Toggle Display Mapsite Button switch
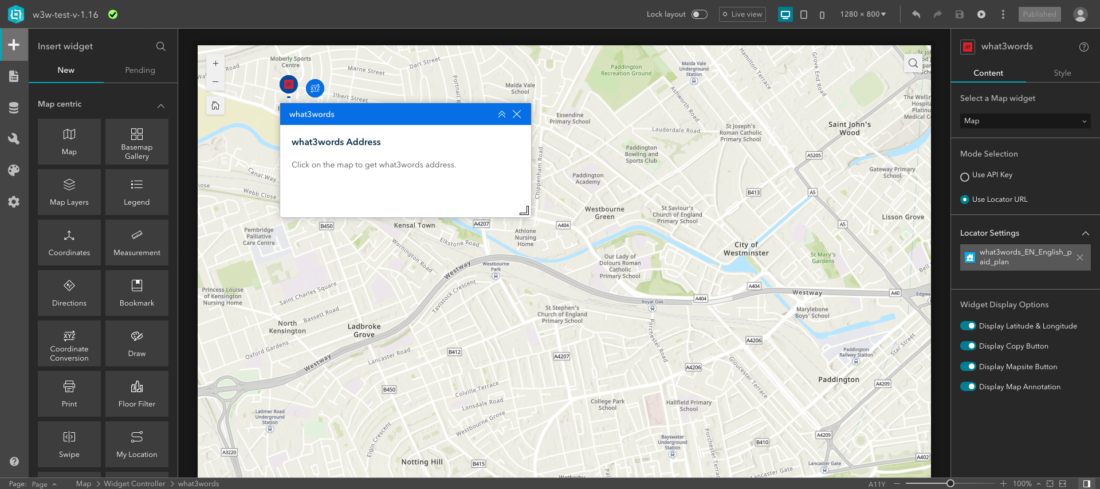 tap(968, 366)
